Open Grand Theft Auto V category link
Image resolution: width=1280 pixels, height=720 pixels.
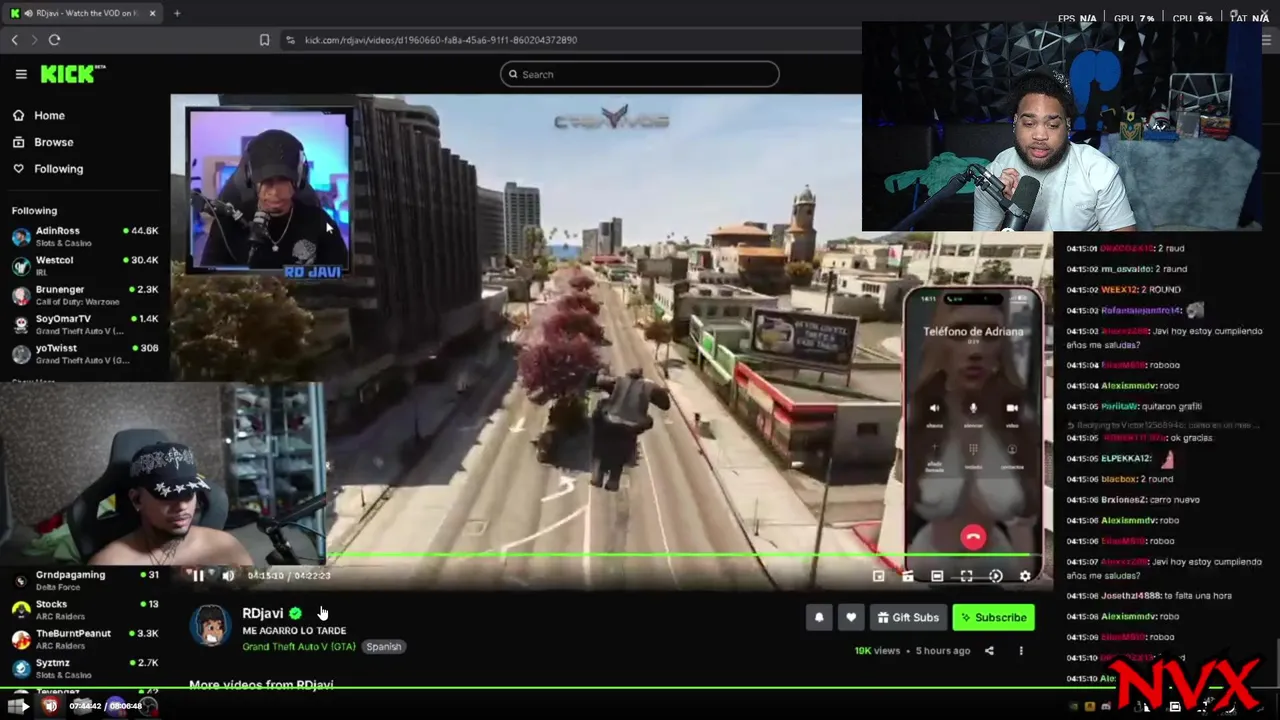point(298,647)
